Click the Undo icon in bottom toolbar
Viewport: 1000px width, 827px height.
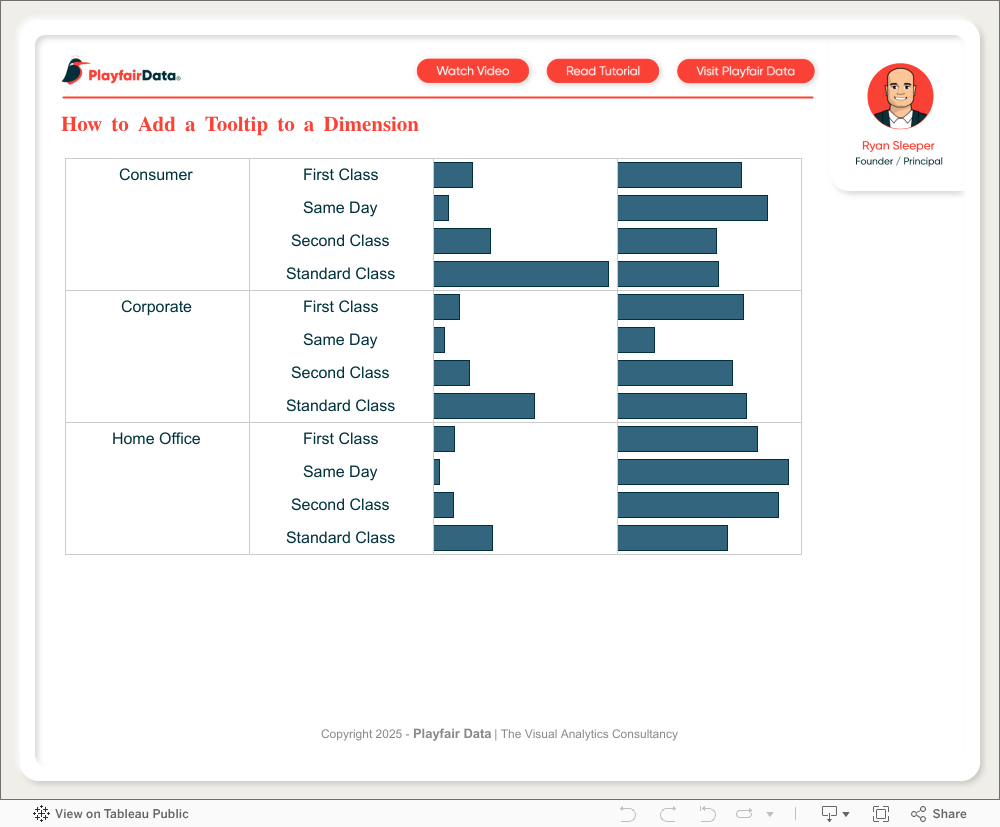[628, 814]
